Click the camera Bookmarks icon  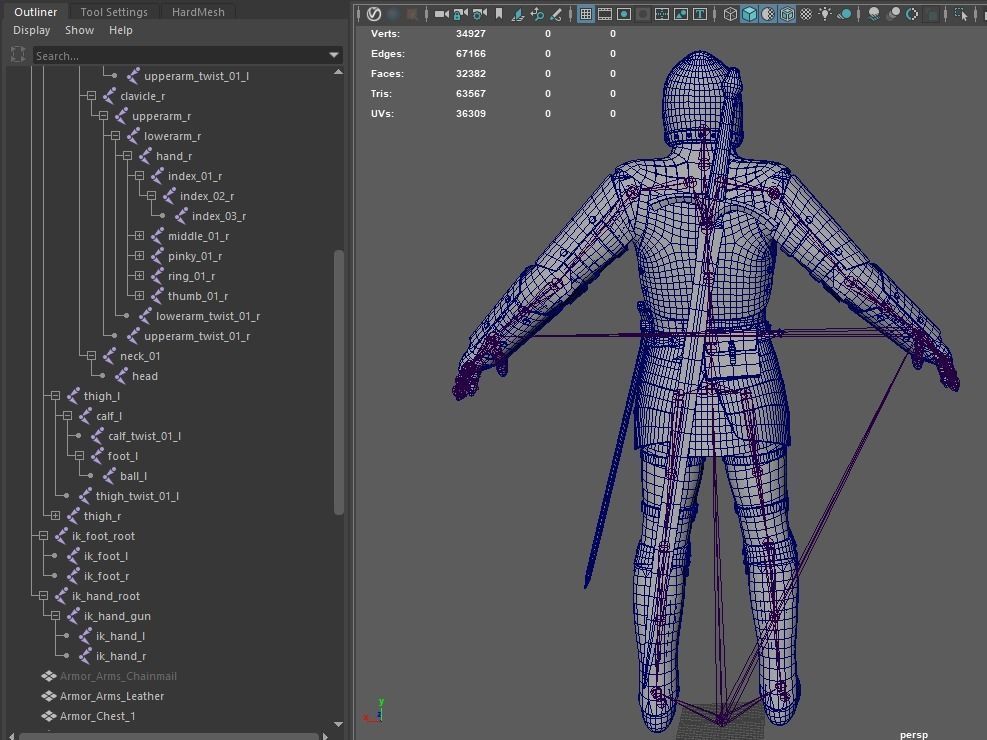coord(499,14)
